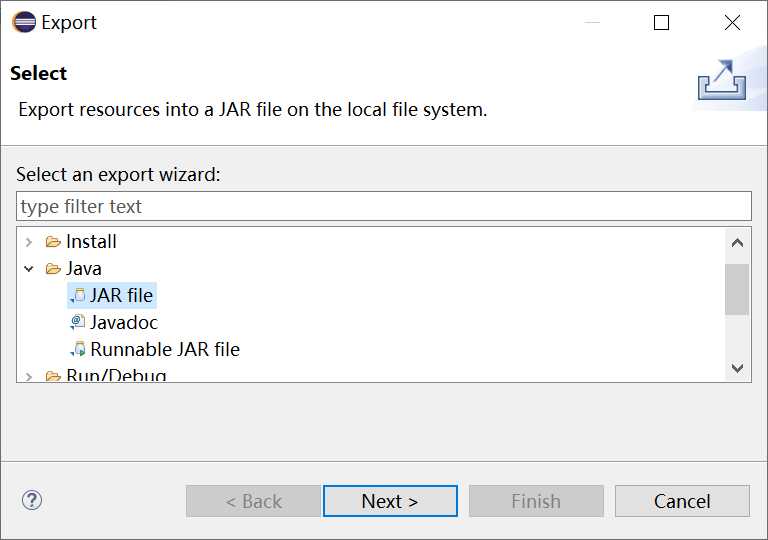This screenshot has width=768, height=540.
Task: Maximize the Export dialog window
Action: point(661,23)
